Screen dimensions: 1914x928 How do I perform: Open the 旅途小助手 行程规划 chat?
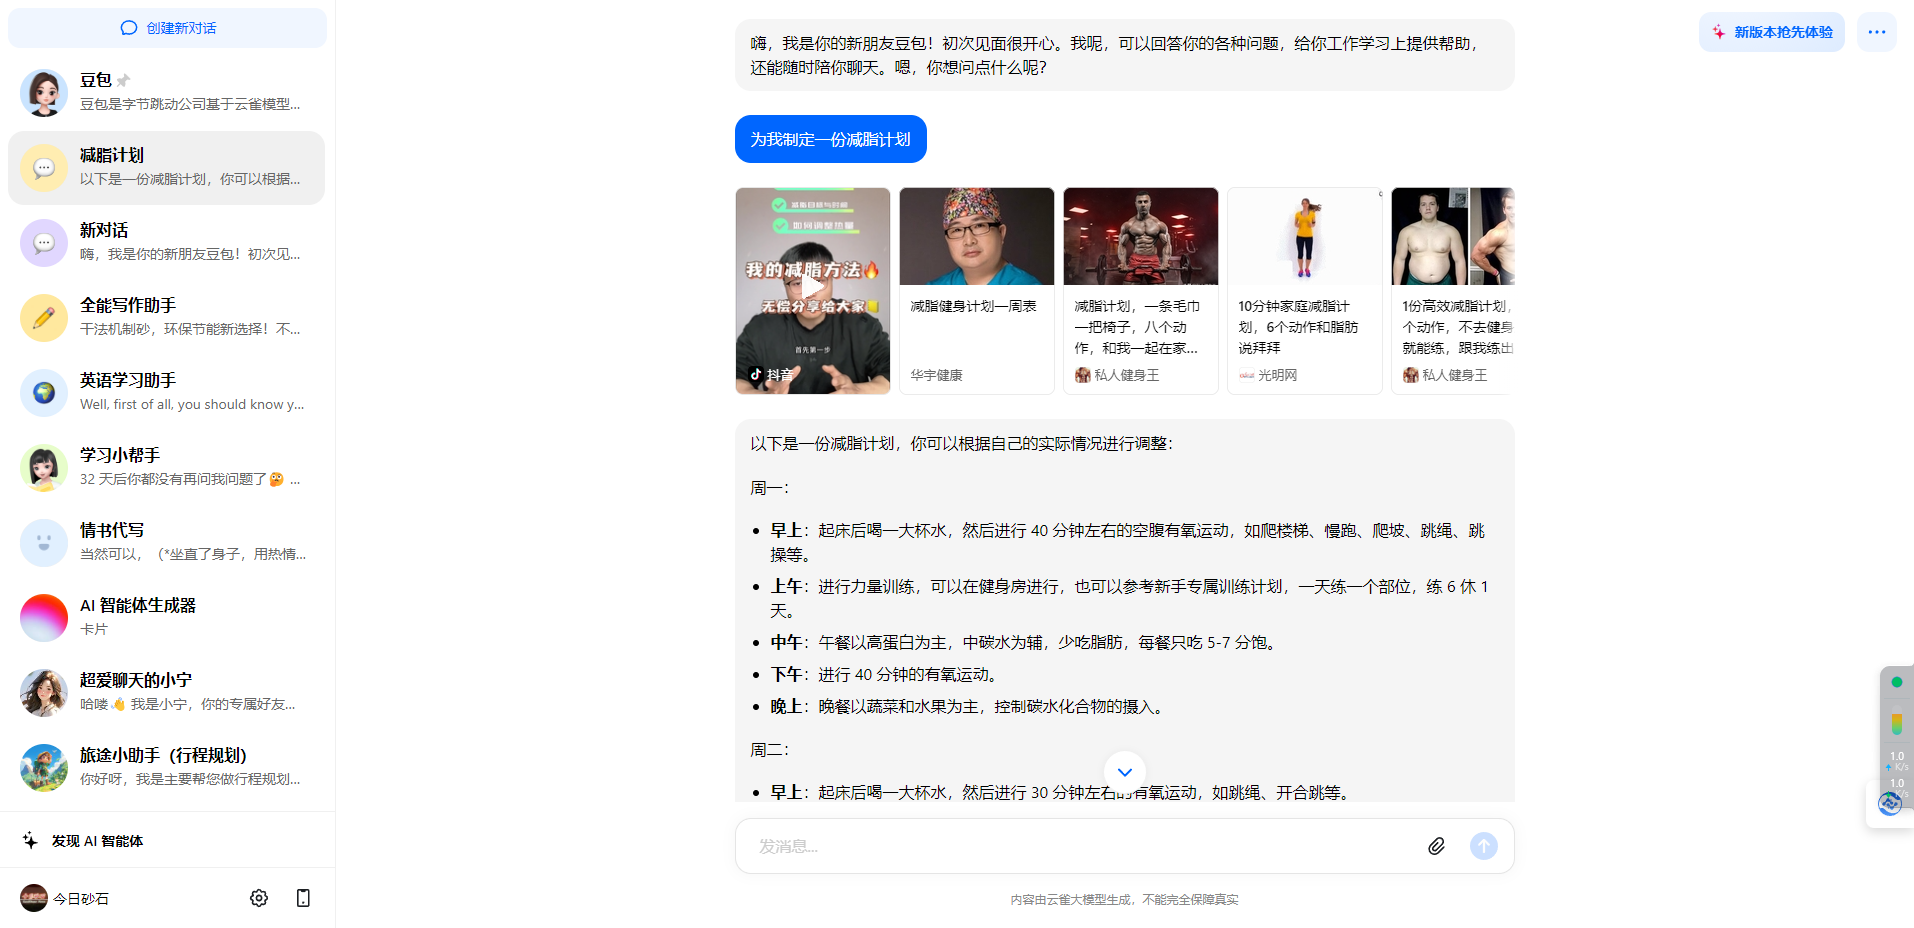click(x=166, y=767)
